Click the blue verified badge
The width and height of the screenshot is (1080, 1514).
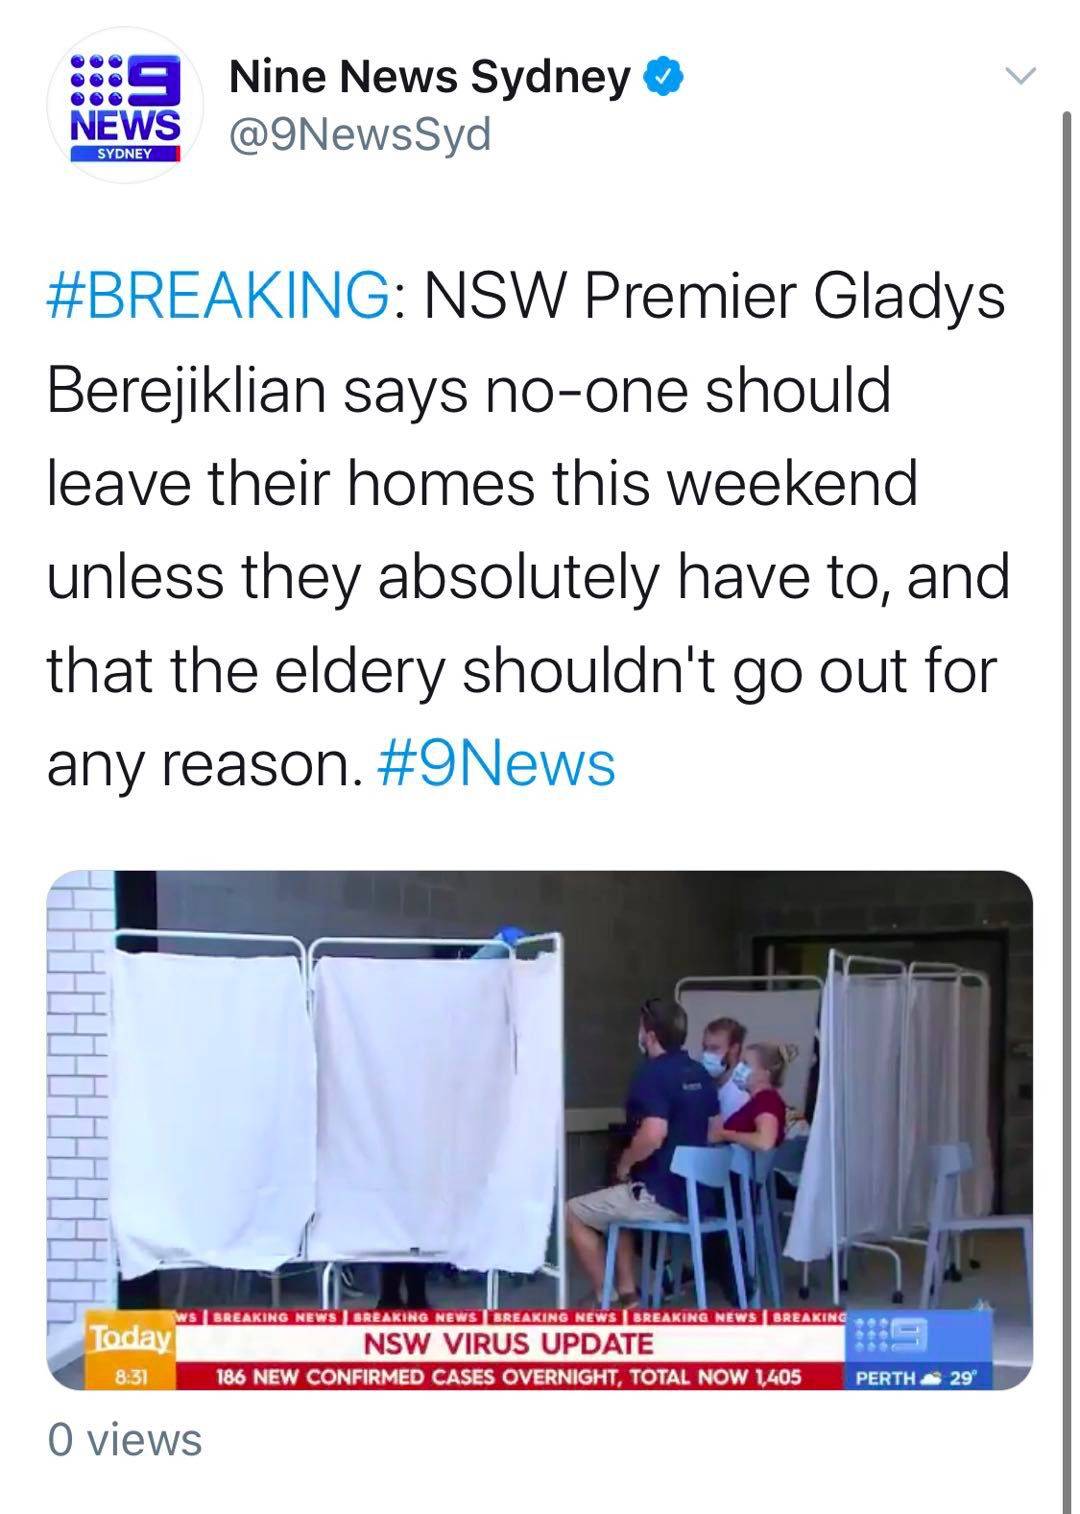(663, 75)
